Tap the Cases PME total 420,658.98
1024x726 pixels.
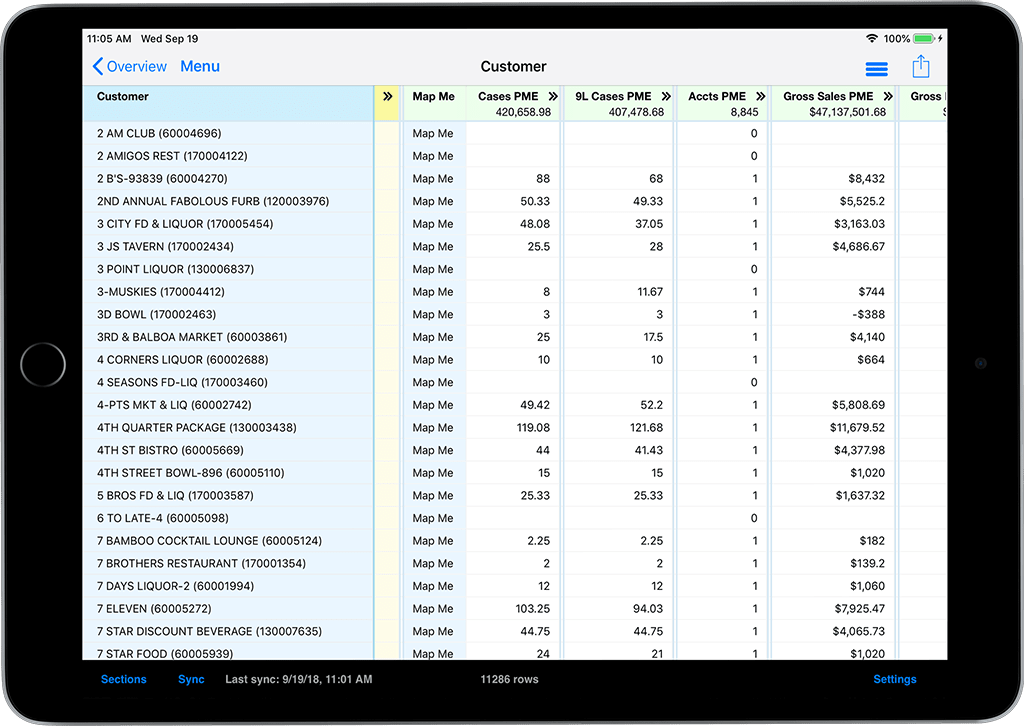point(523,112)
